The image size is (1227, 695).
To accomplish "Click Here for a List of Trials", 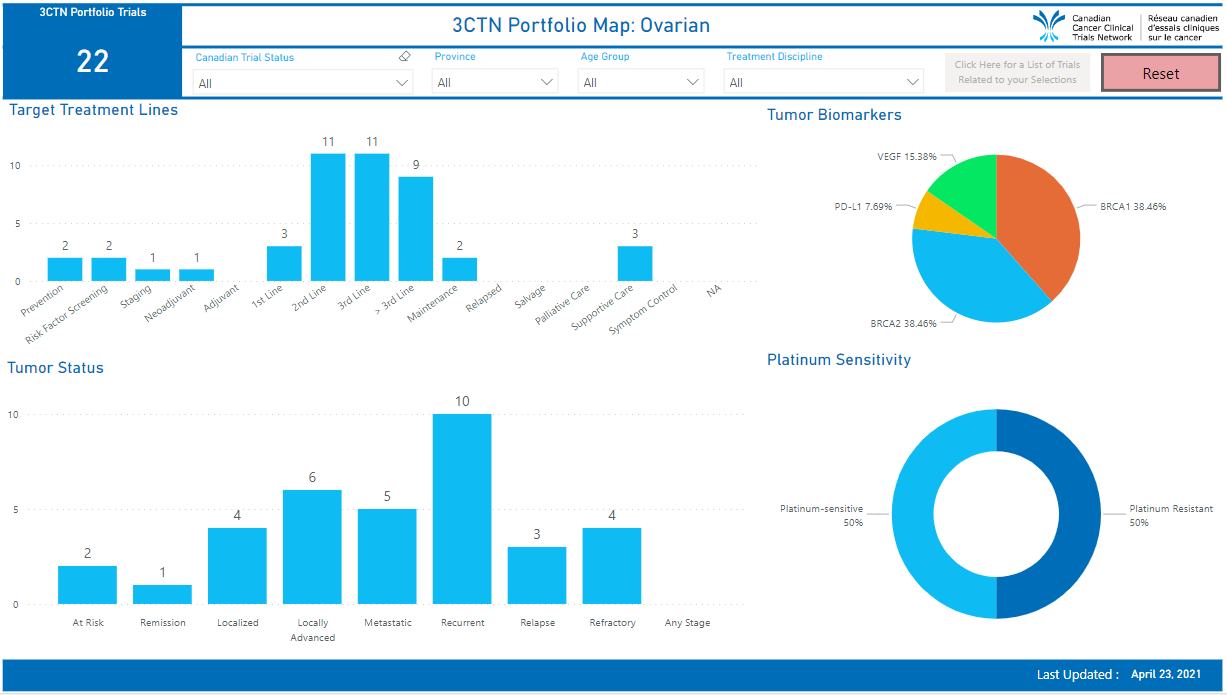I will coord(1017,72).
